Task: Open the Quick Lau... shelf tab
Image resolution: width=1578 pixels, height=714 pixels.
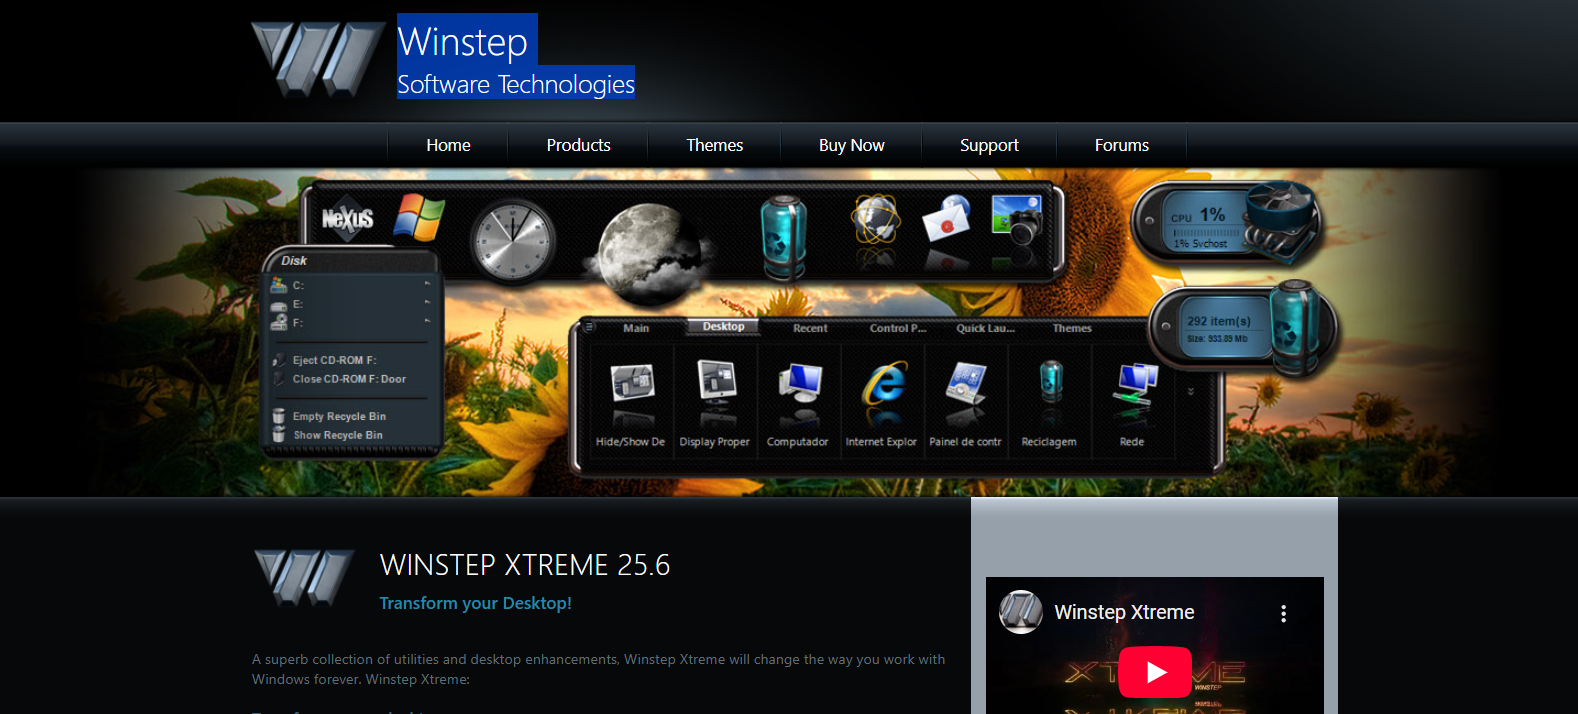Action: (985, 328)
